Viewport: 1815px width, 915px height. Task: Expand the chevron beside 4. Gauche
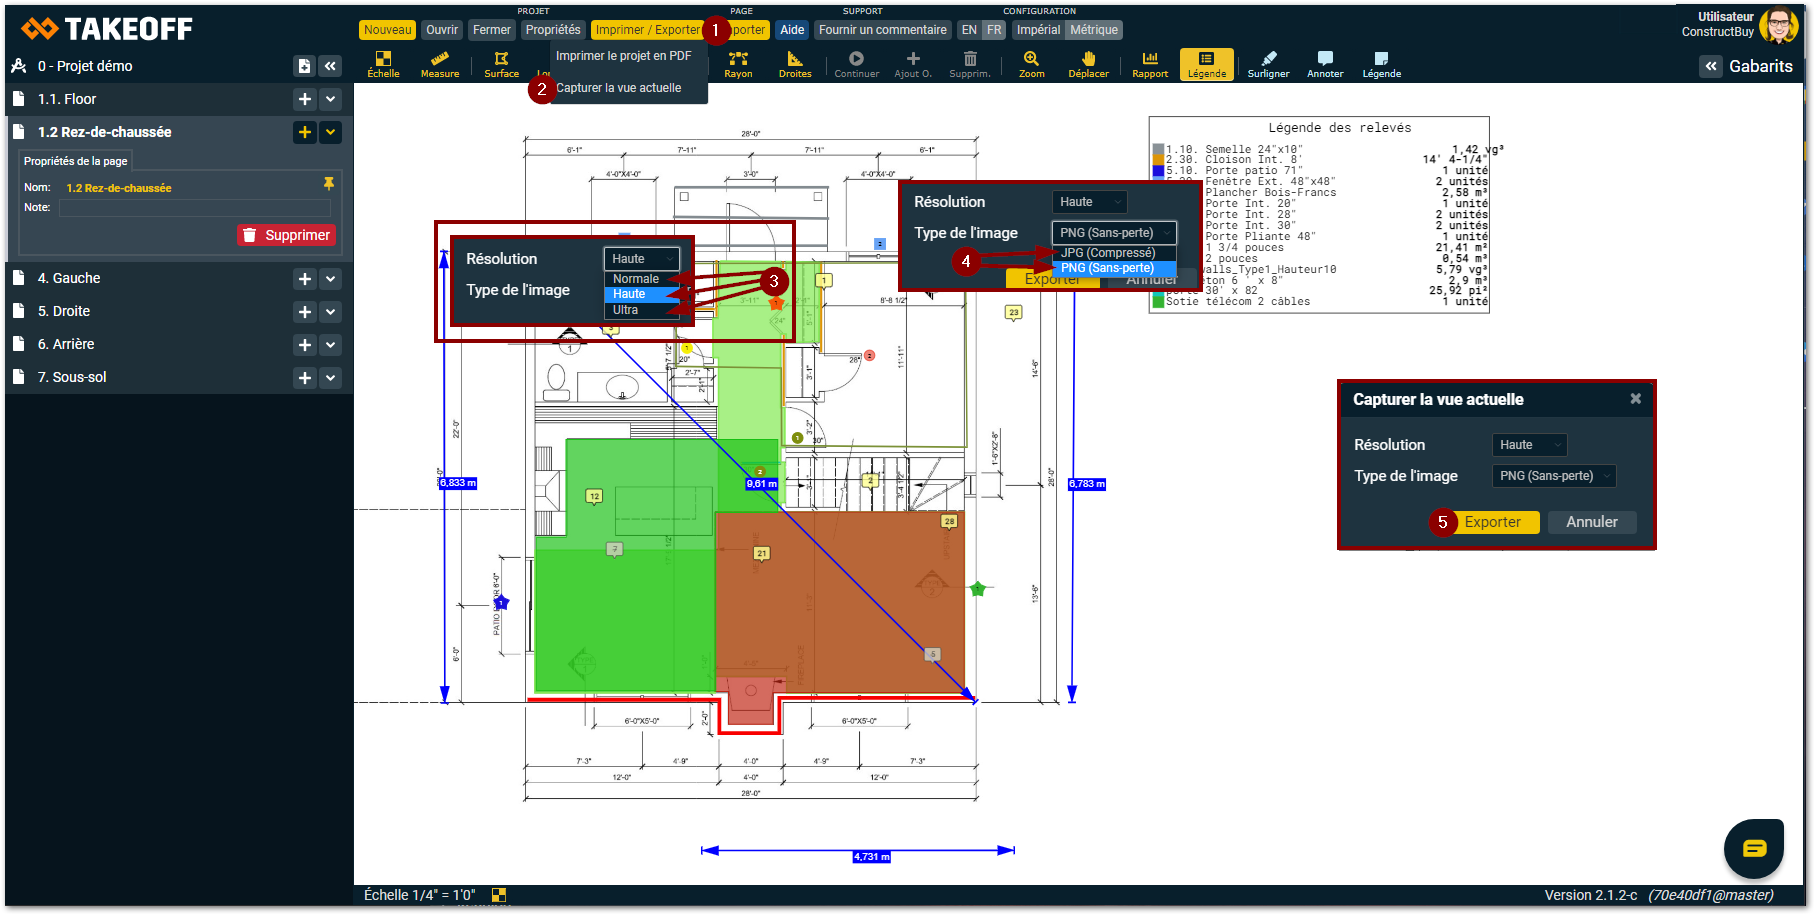(x=331, y=279)
